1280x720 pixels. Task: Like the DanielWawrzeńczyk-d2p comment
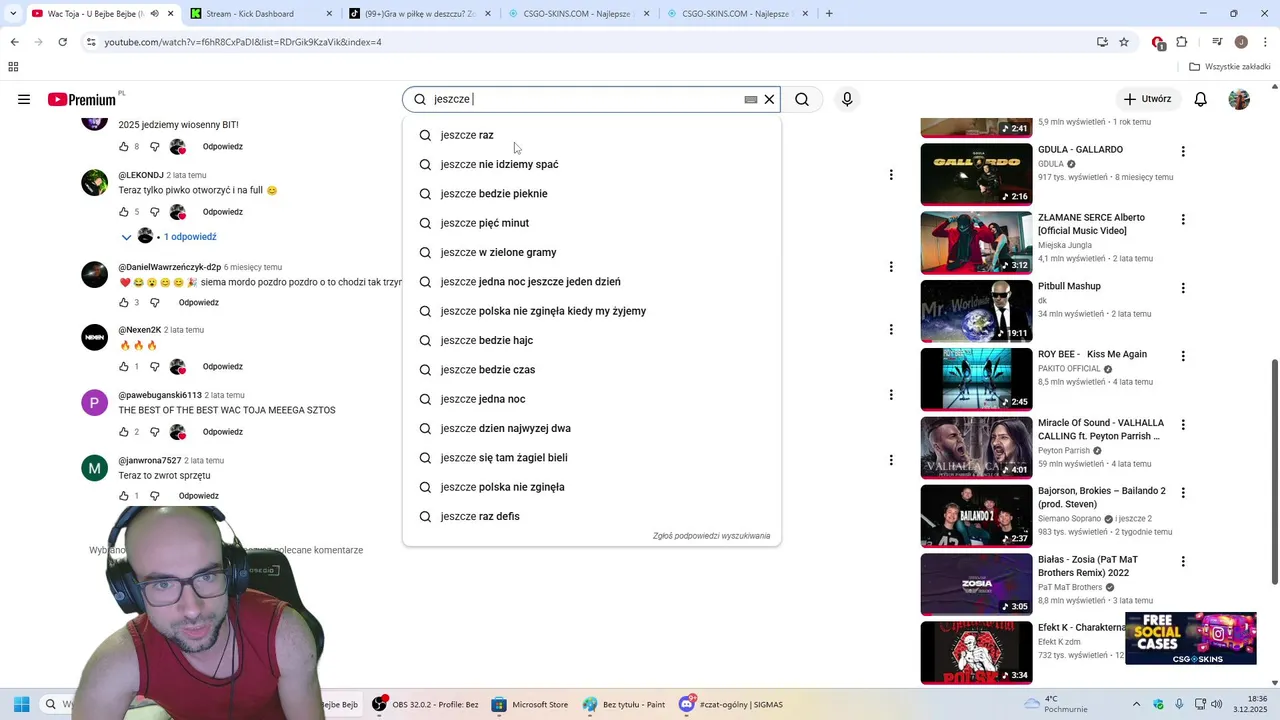click(x=124, y=303)
